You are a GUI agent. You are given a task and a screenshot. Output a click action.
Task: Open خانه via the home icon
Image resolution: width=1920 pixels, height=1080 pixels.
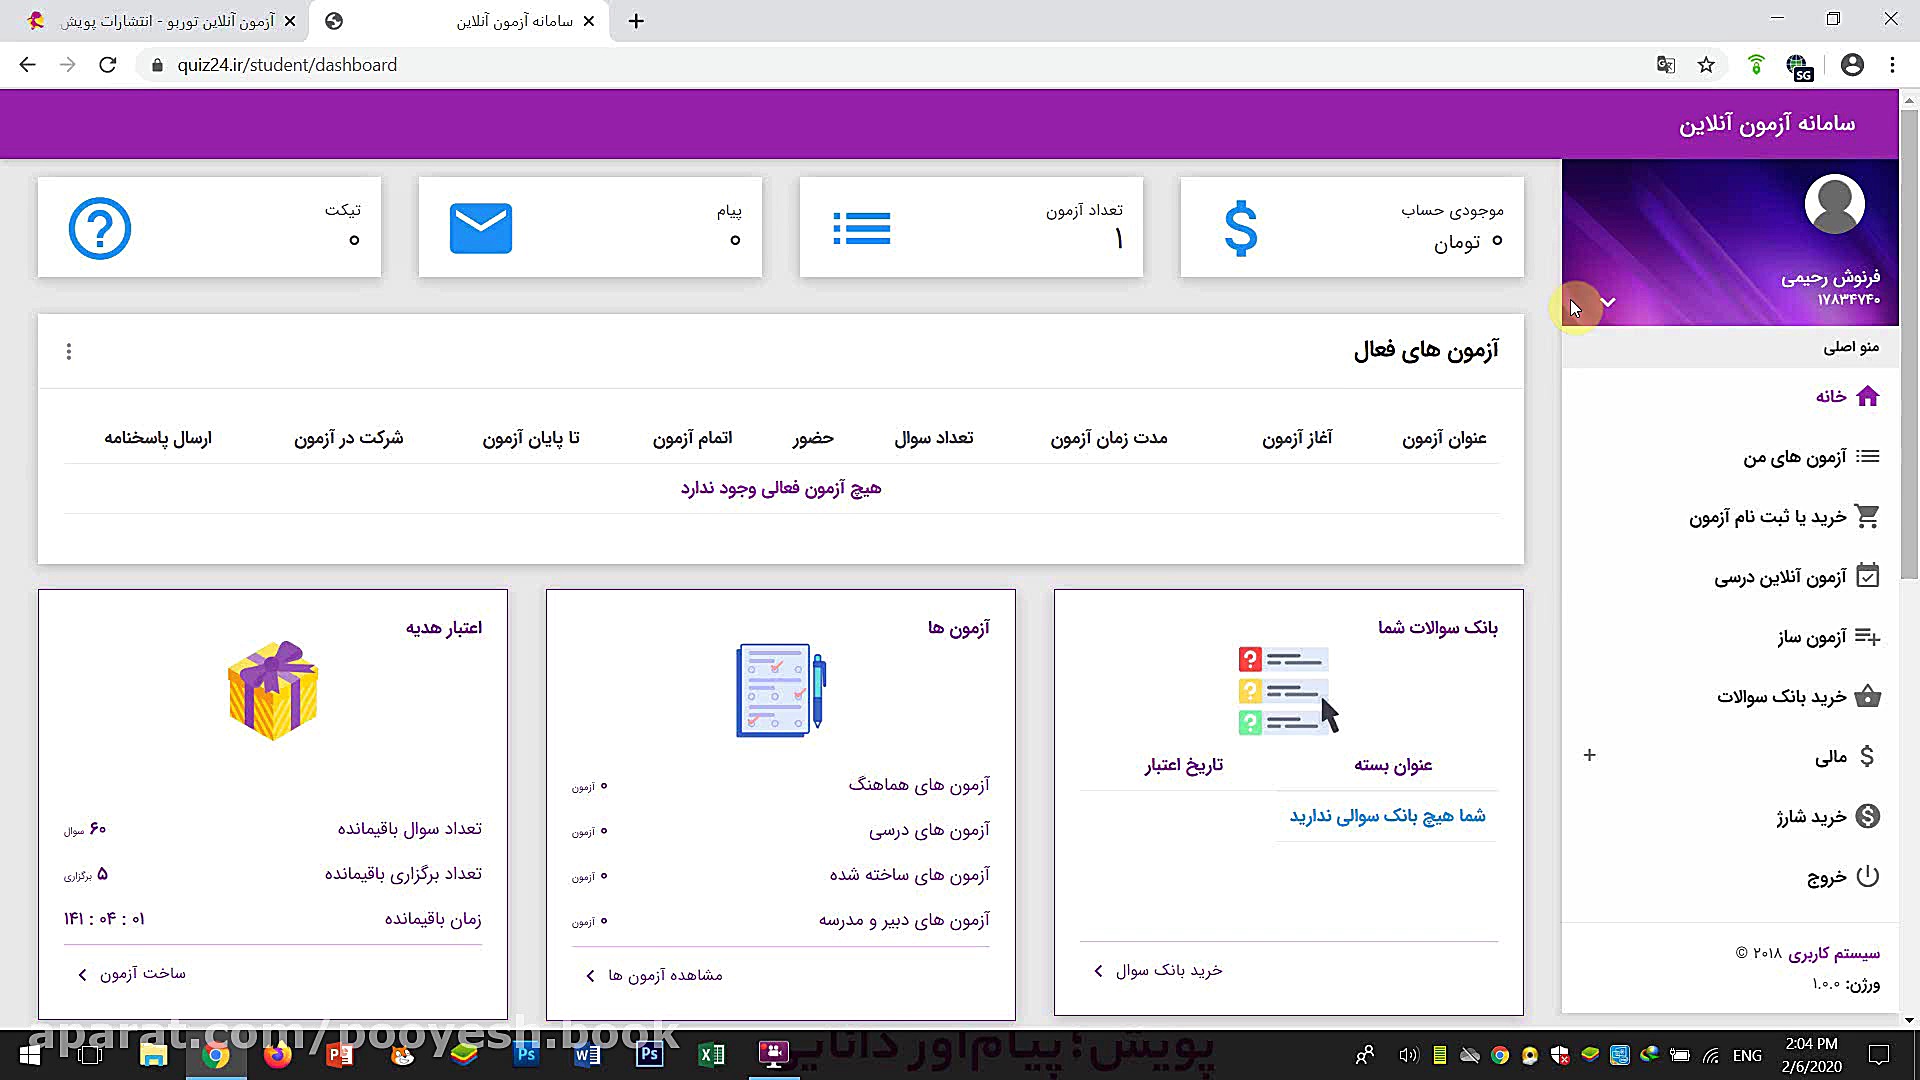1865,396
